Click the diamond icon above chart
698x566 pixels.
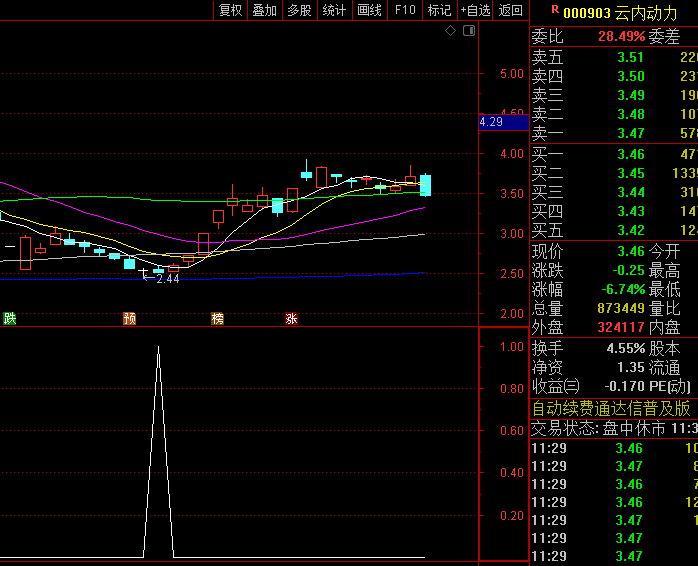click(x=451, y=31)
